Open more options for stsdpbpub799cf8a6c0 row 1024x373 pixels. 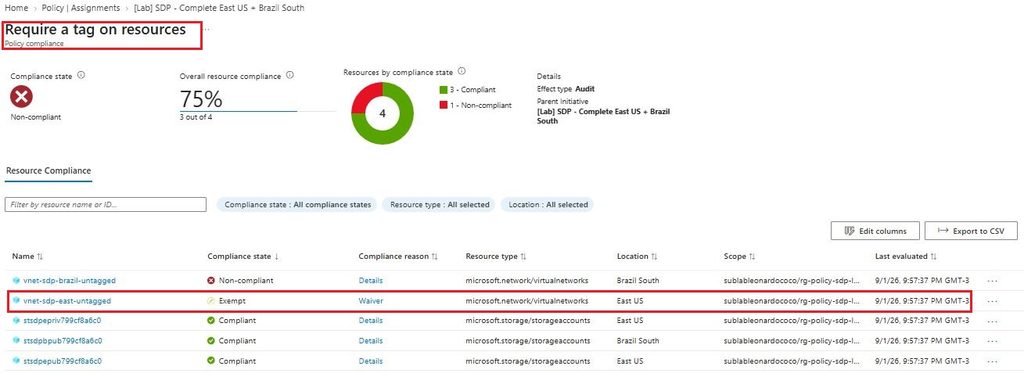click(993, 341)
